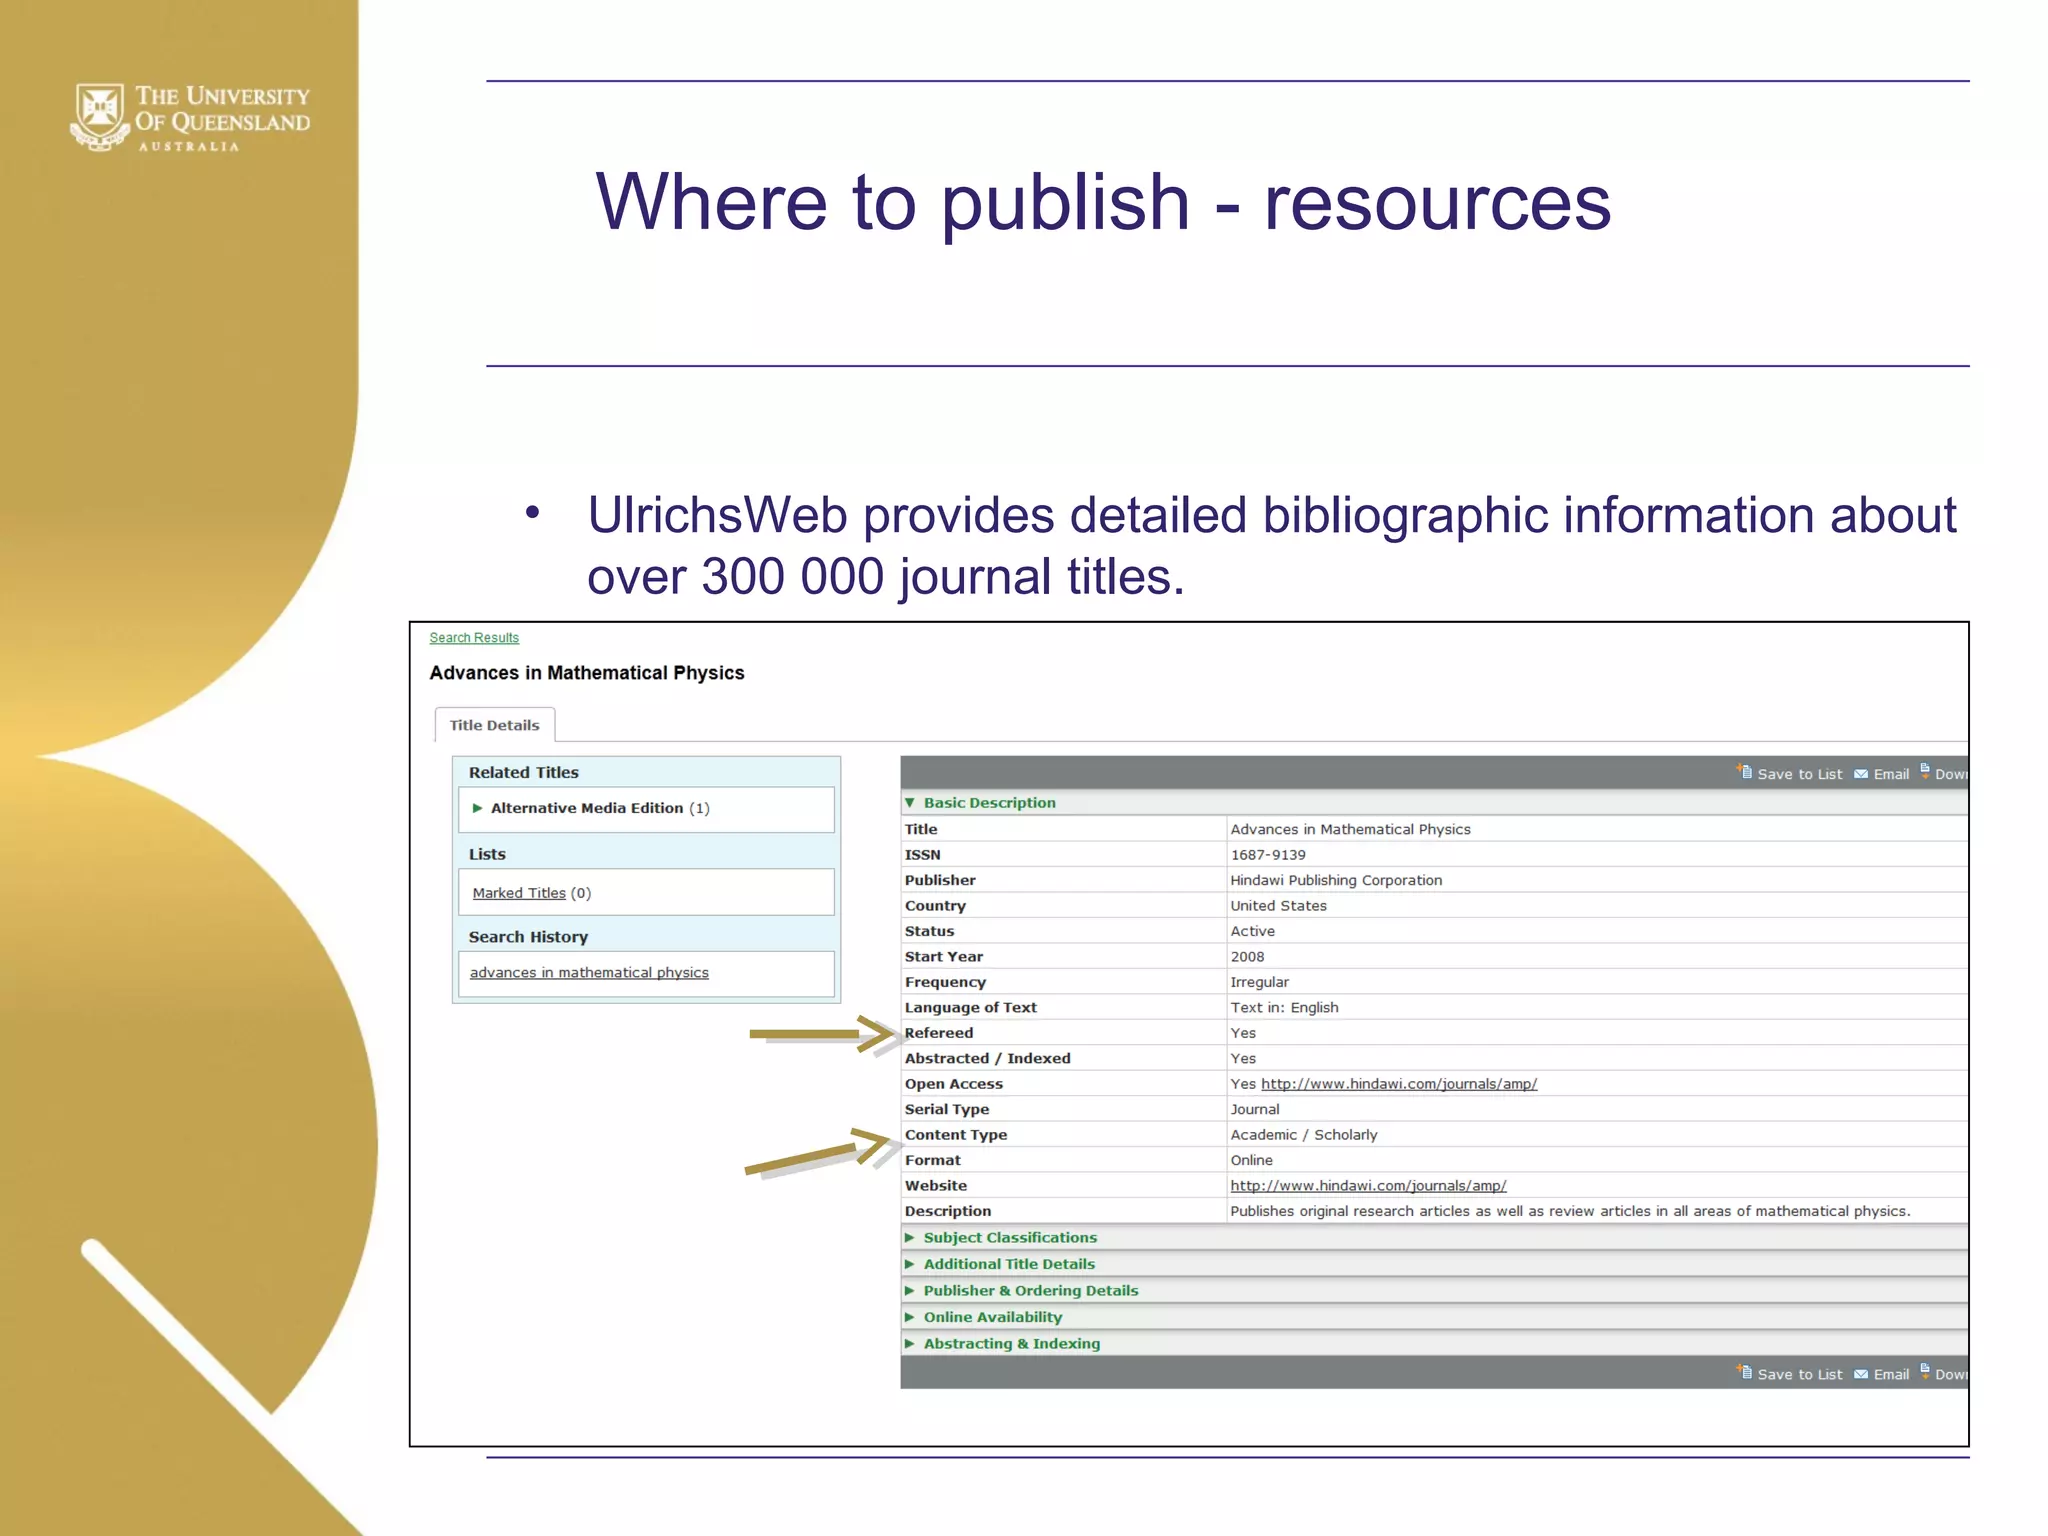Viewport: 2048px width, 1536px height.
Task: Open the hindawi link in Website row
Action: [1368, 1186]
